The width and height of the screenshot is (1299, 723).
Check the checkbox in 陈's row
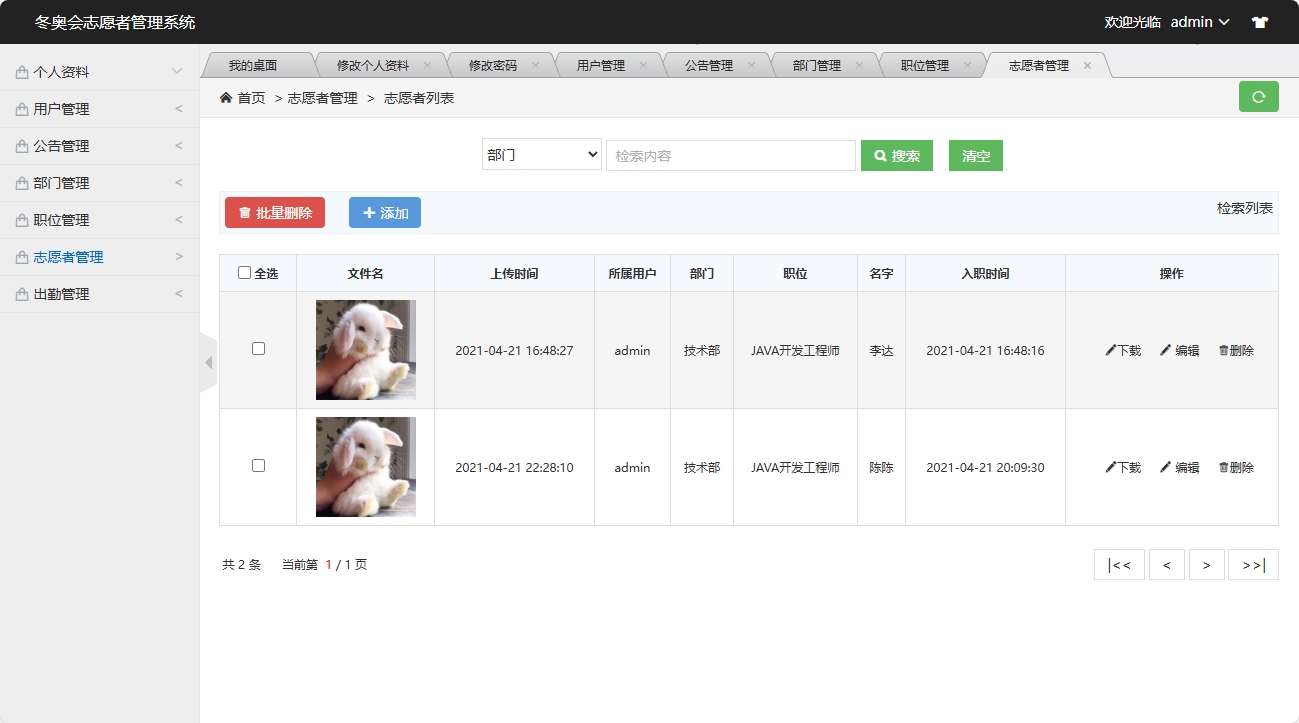click(258, 466)
